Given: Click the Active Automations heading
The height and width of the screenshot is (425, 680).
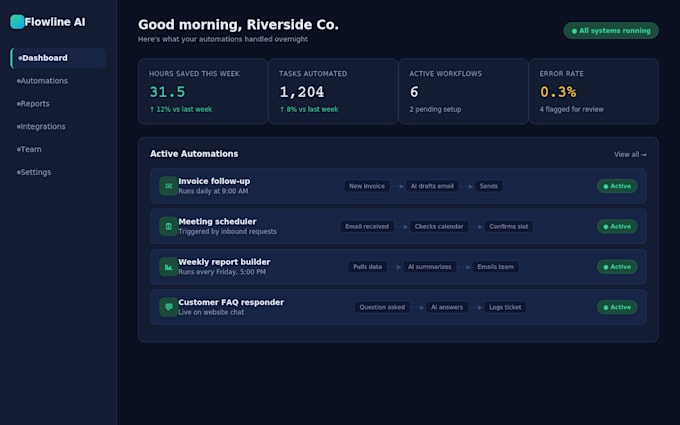Looking at the screenshot, I should tap(194, 154).
